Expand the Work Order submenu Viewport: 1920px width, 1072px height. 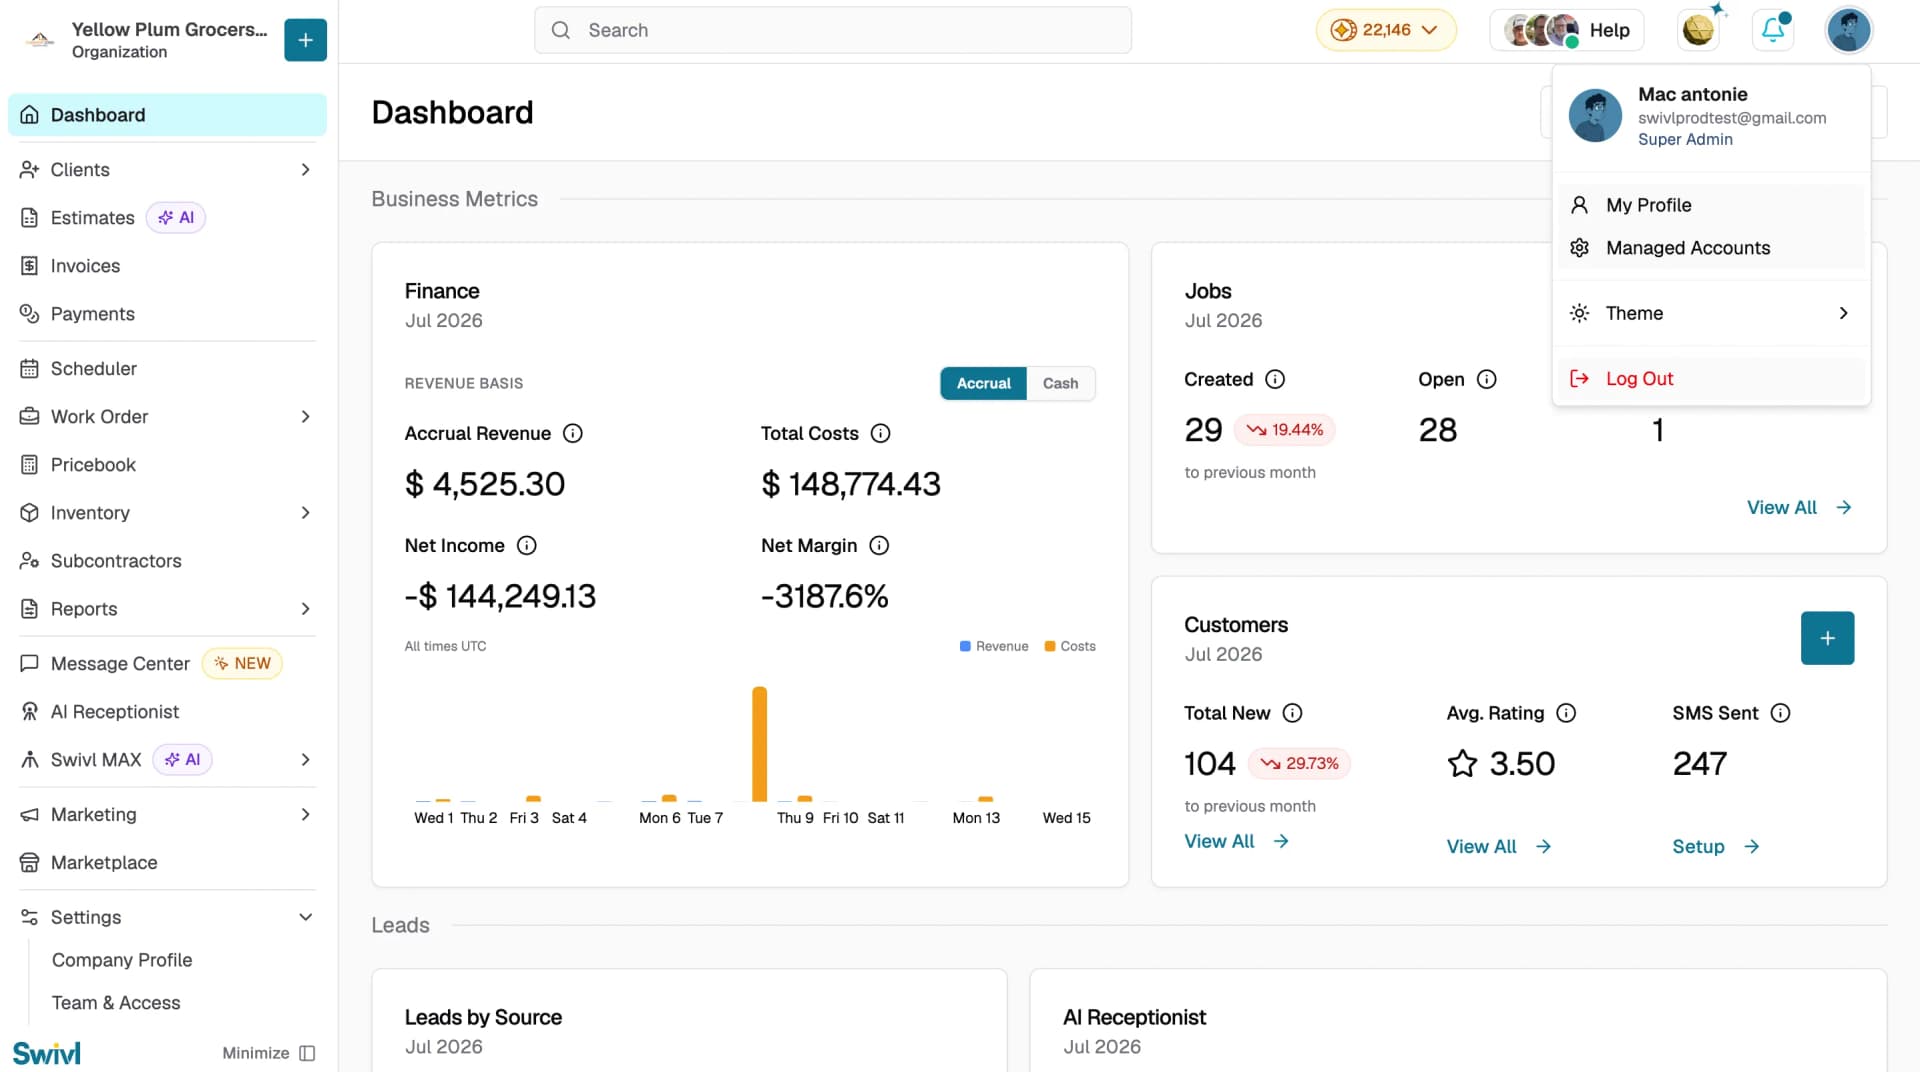306,417
